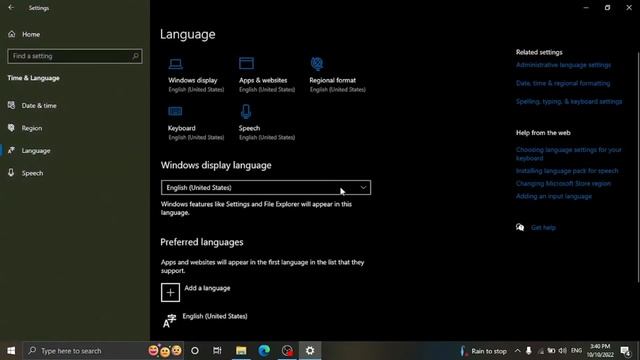Click the settings page vertical scrollbar
Viewport: 640px width, 360px height.
638,167
